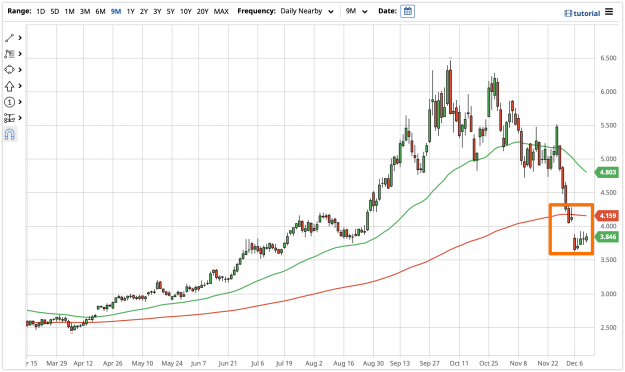Screen dimensions: 625x372
Task: Set range to 1D
Action: pyautogui.click(x=41, y=12)
